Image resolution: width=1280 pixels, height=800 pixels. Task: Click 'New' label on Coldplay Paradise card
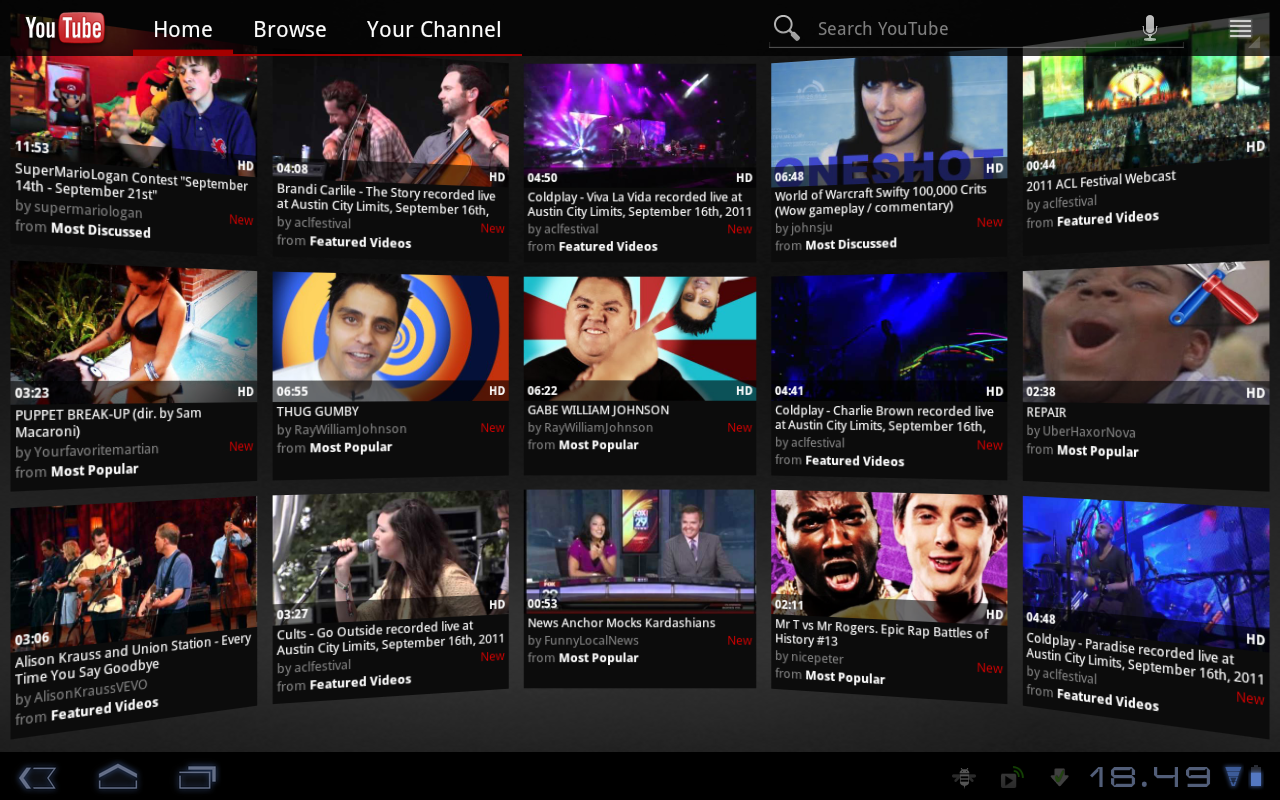click(x=1250, y=699)
